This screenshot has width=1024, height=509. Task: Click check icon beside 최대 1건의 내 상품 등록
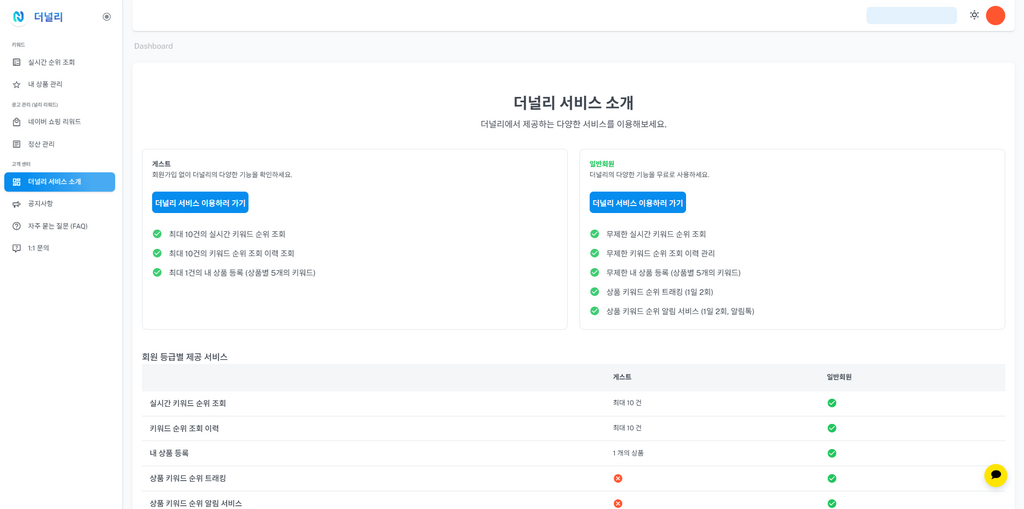(157, 272)
